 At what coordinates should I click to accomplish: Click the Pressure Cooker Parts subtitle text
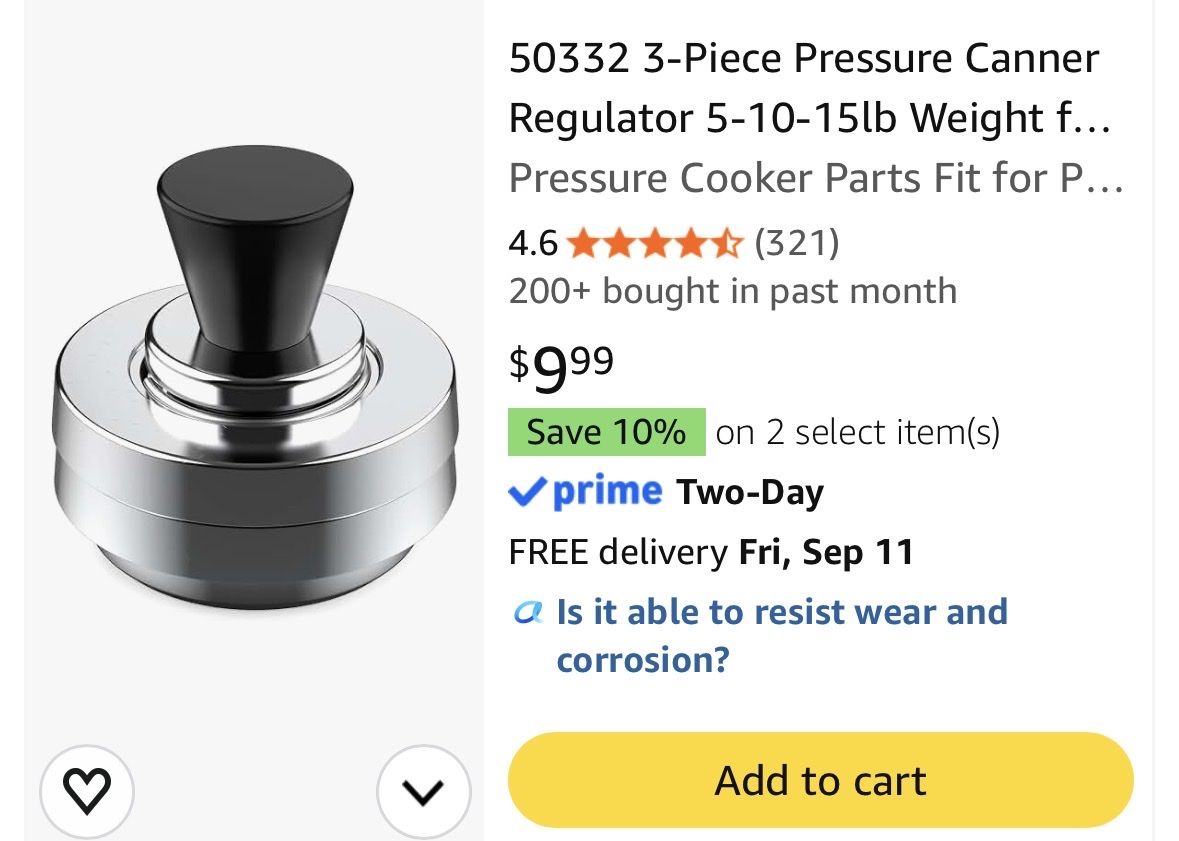tap(816, 178)
